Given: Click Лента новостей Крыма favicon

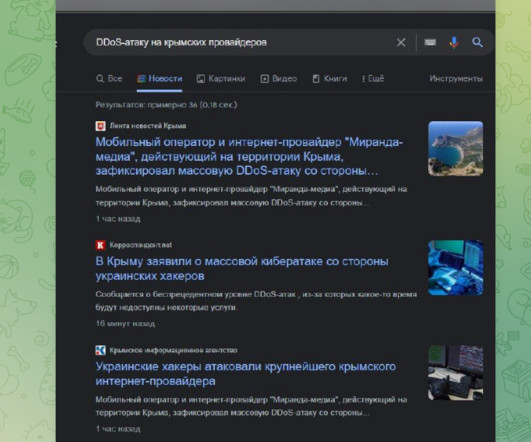Looking at the screenshot, I should tap(101, 126).
